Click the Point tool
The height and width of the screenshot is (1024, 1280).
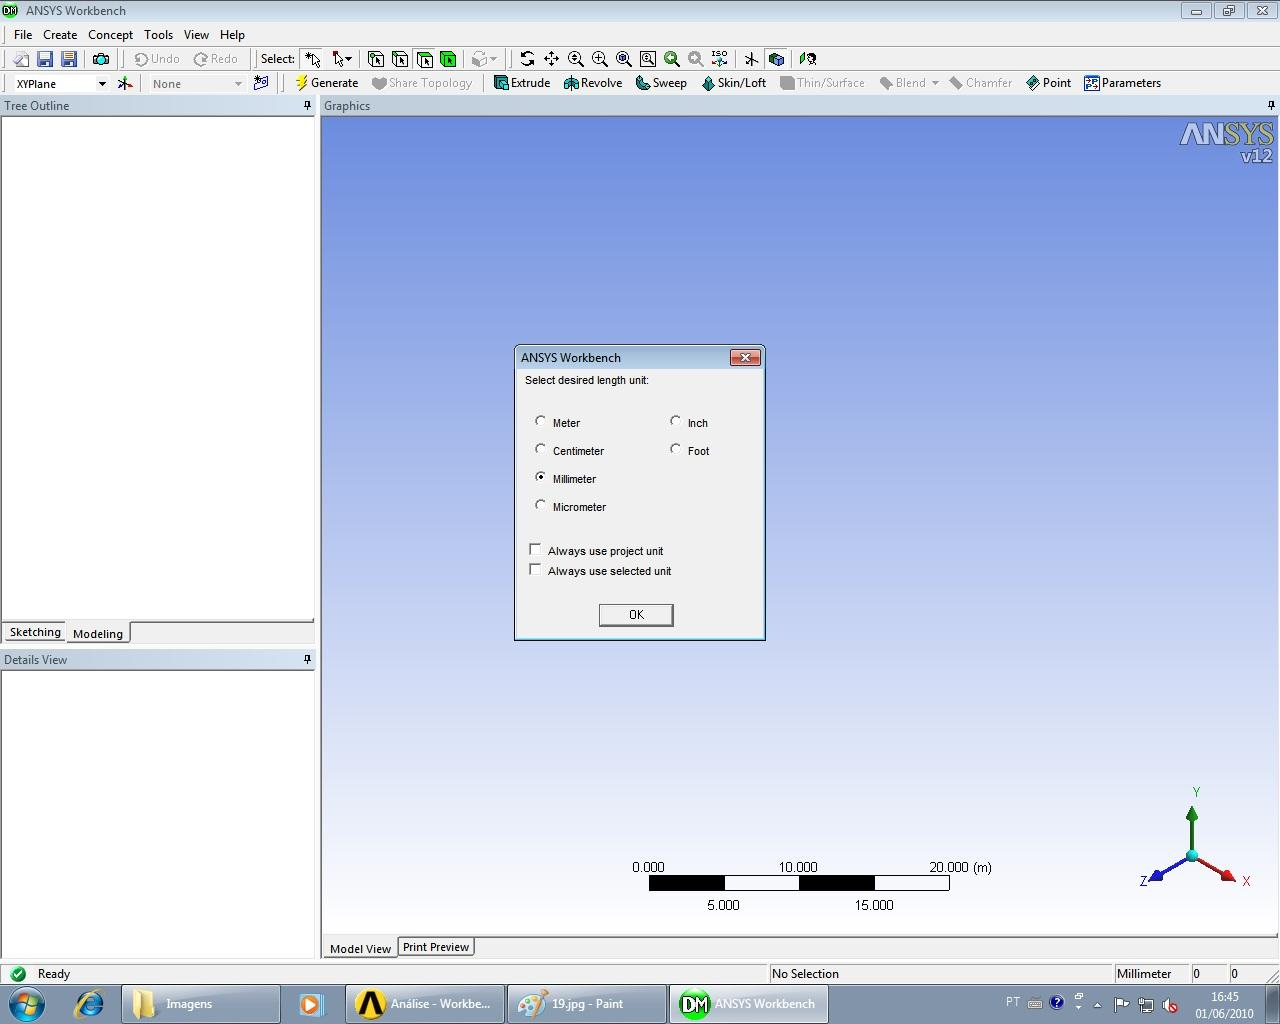tap(1048, 83)
